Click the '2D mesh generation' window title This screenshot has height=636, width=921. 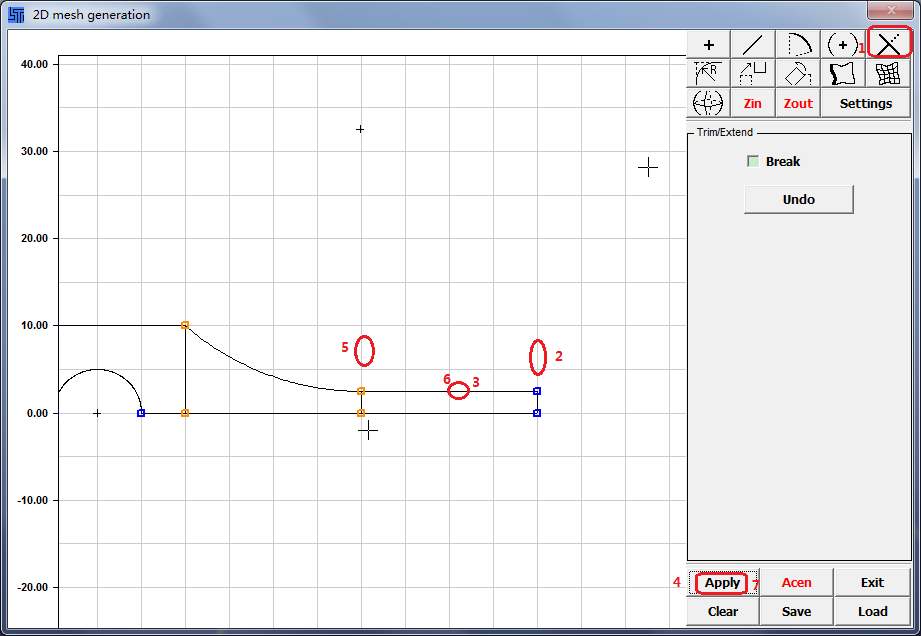[91, 15]
